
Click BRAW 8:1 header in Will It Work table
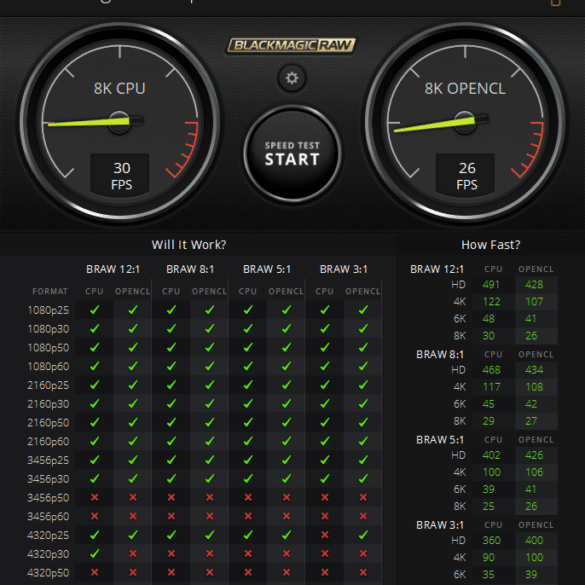190,269
